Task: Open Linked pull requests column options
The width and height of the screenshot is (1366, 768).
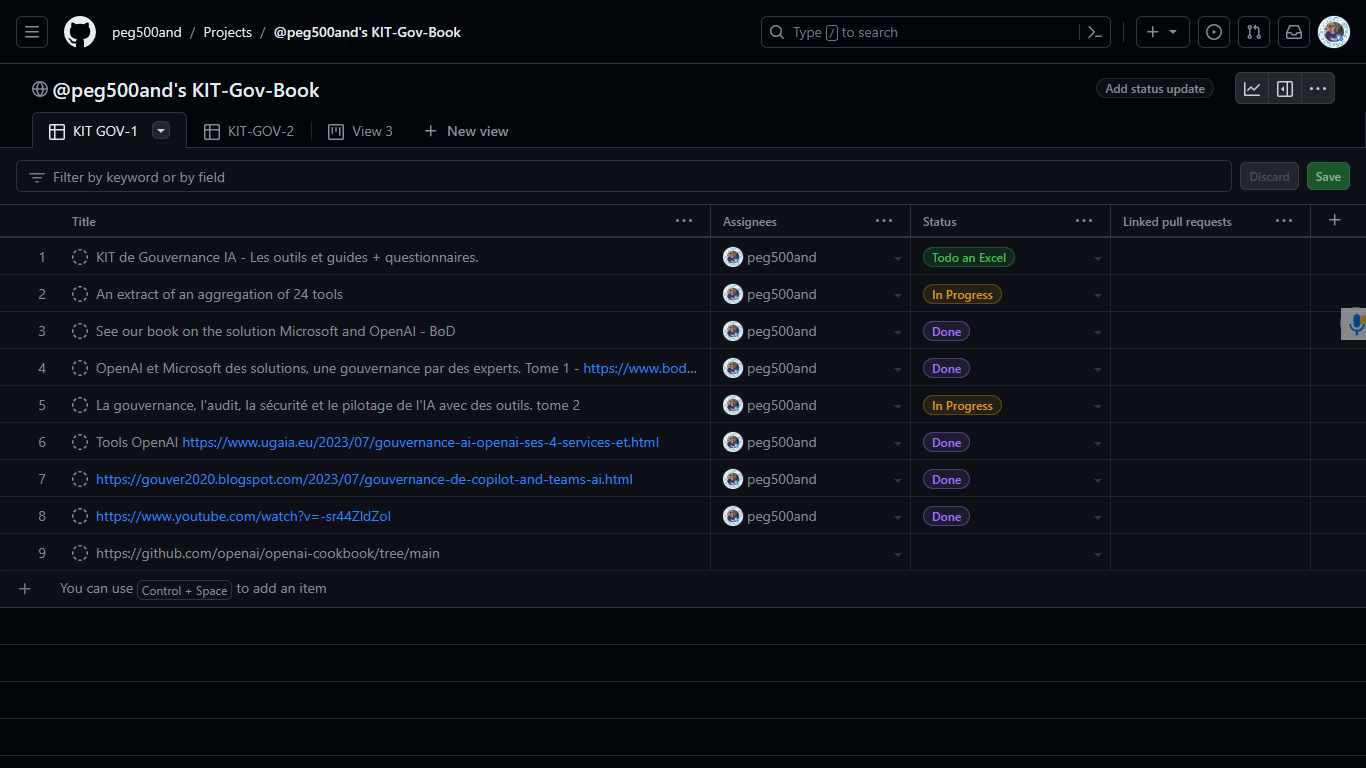Action: tap(1284, 221)
